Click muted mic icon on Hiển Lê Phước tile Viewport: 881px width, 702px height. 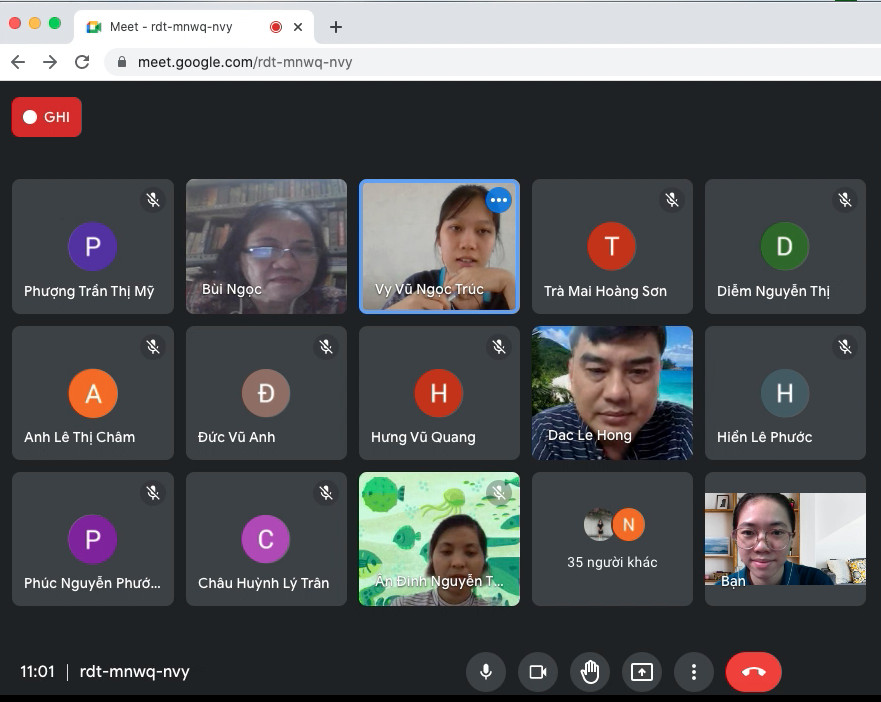[x=845, y=347]
